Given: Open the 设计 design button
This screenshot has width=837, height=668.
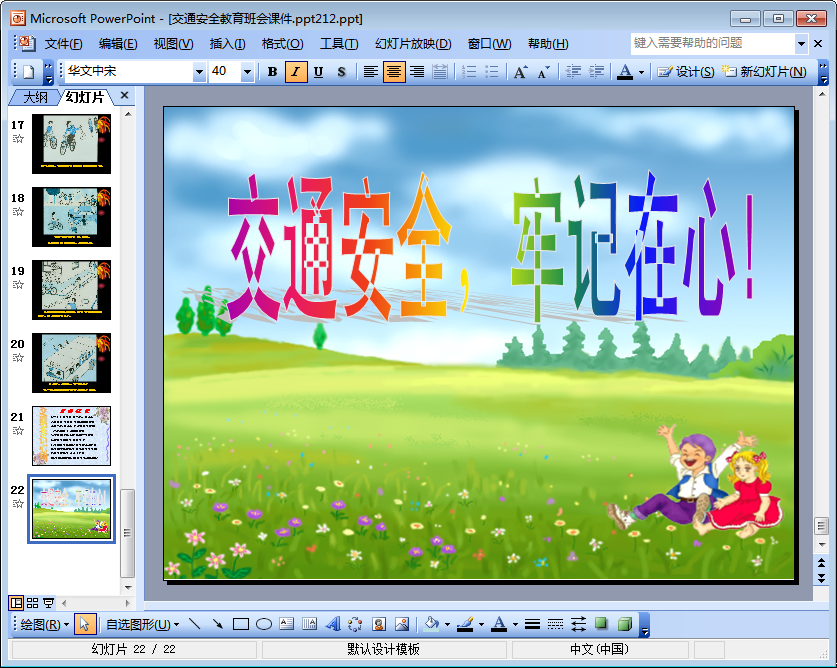Looking at the screenshot, I should (686, 72).
